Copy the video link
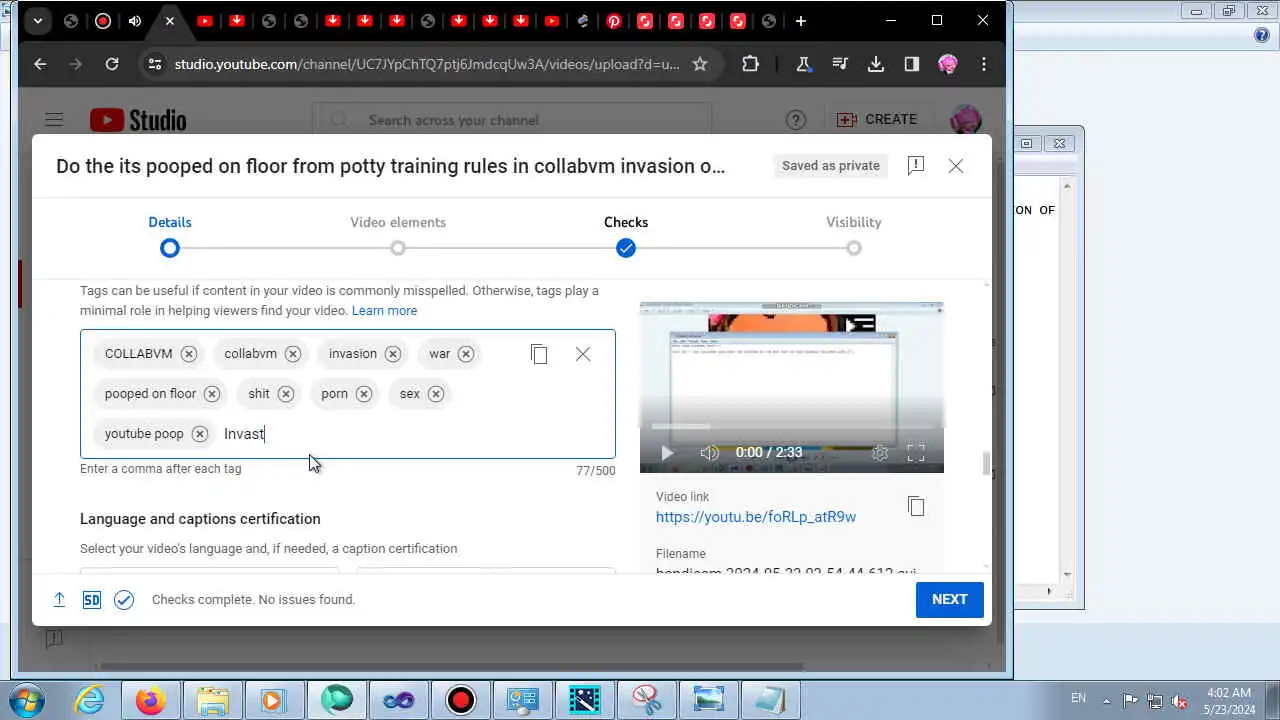This screenshot has width=1280, height=720. coord(916,507)
